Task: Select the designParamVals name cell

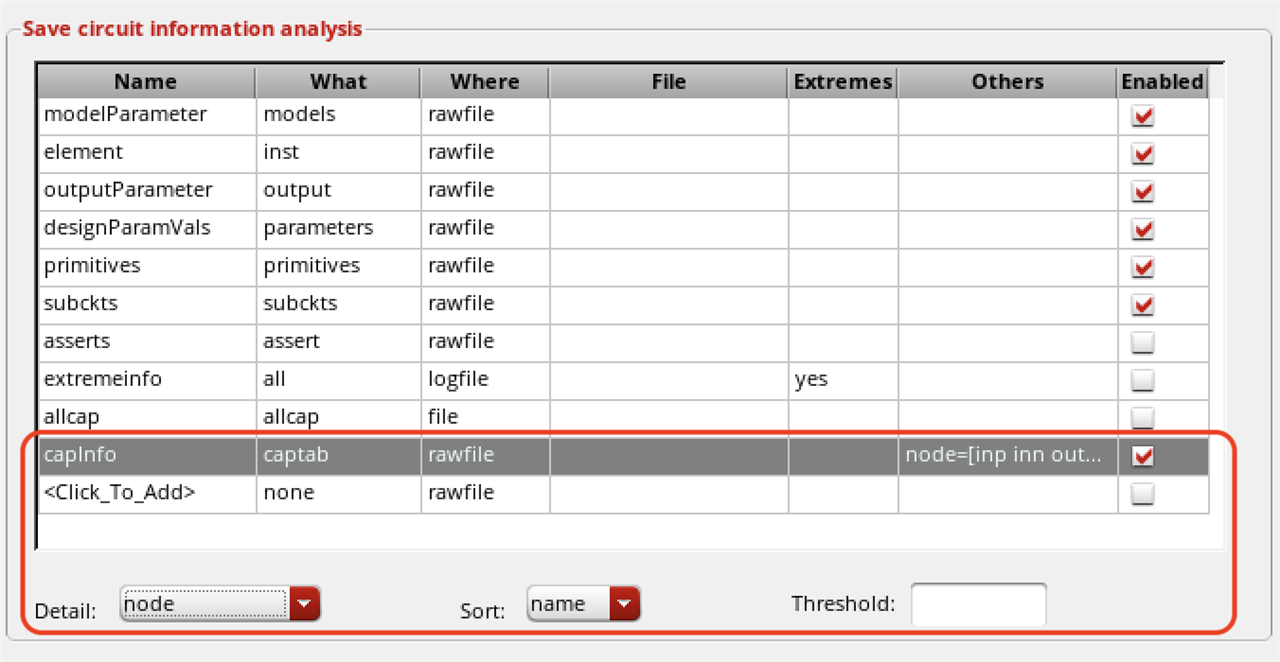Action: (x=147, y=229)
